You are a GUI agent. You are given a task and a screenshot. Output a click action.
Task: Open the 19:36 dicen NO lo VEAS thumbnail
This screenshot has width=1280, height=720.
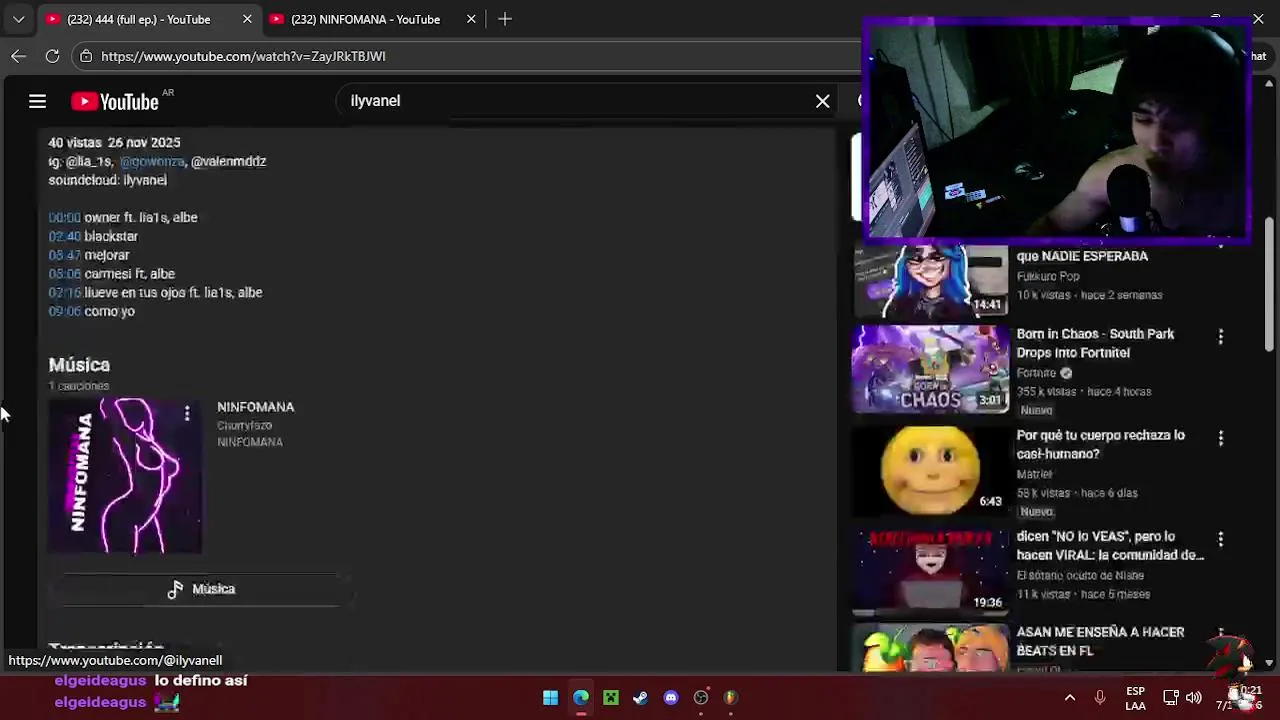930,570
